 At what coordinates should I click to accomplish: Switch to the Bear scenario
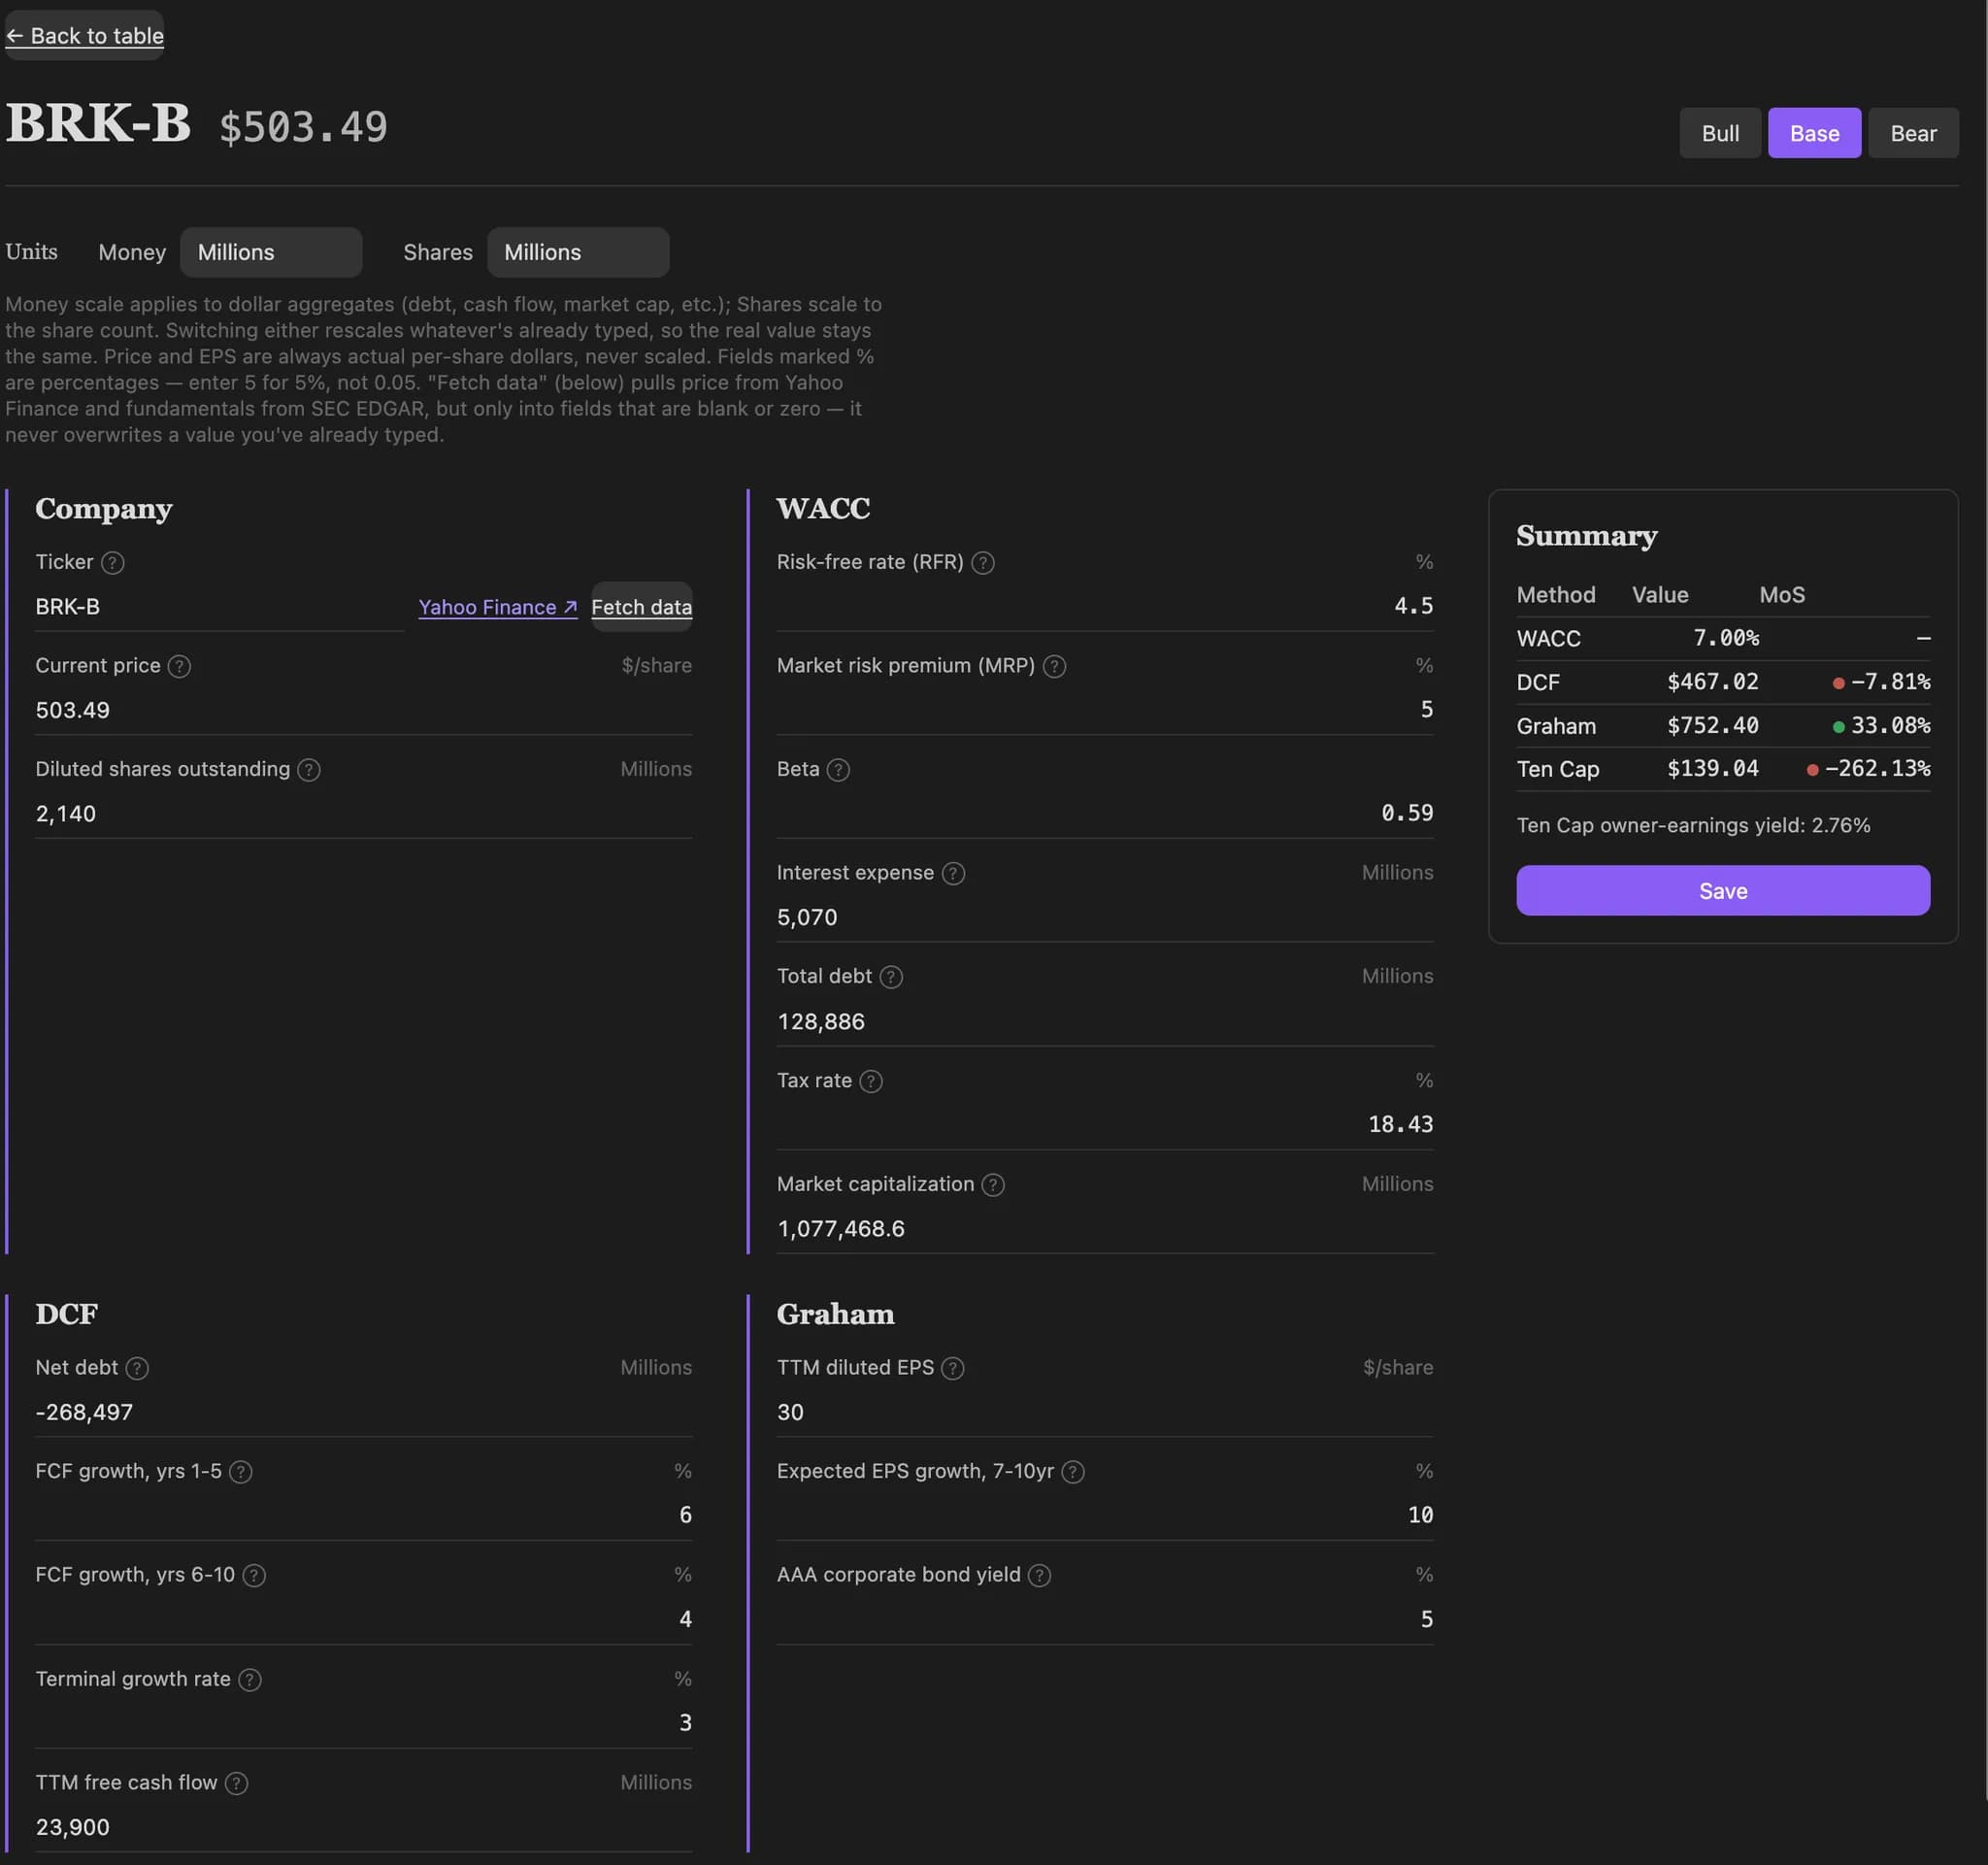[x=1913, y=133]
